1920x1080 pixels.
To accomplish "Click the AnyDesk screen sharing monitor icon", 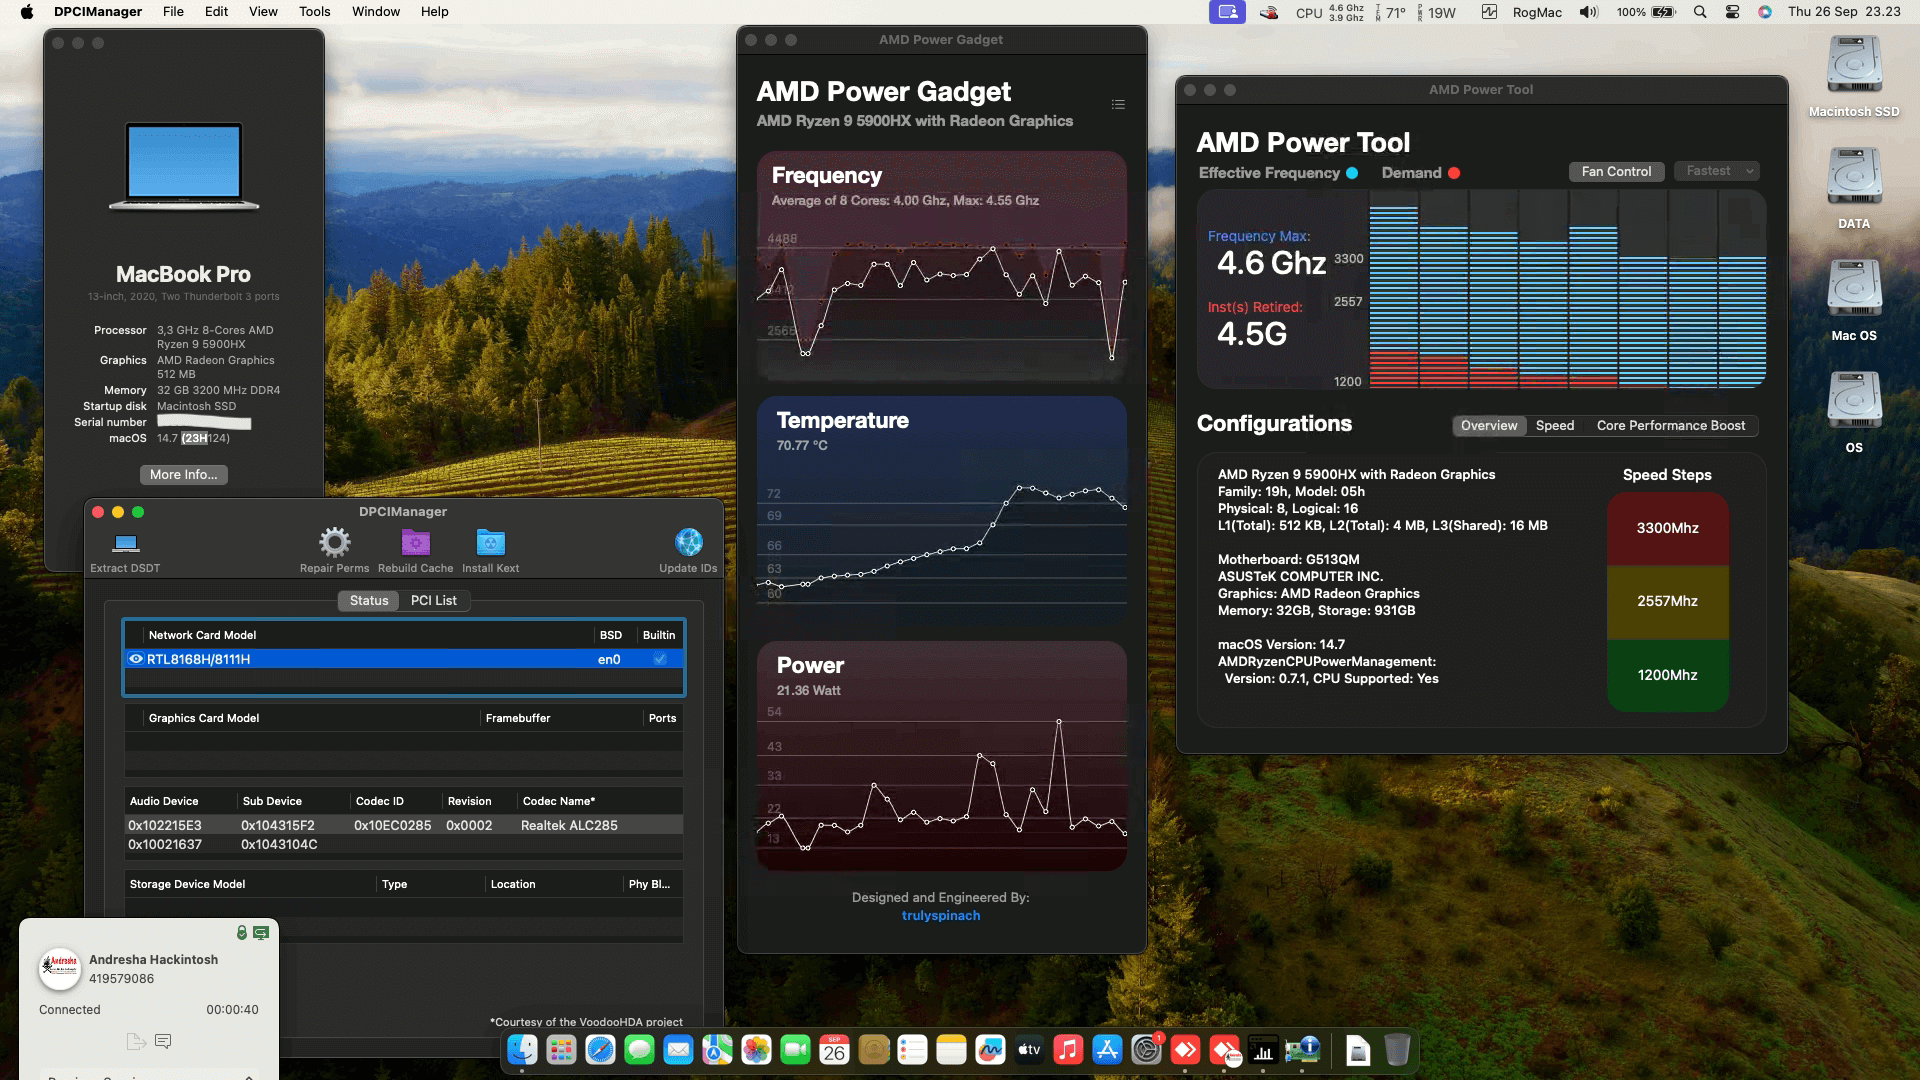I will coord(261,933).
